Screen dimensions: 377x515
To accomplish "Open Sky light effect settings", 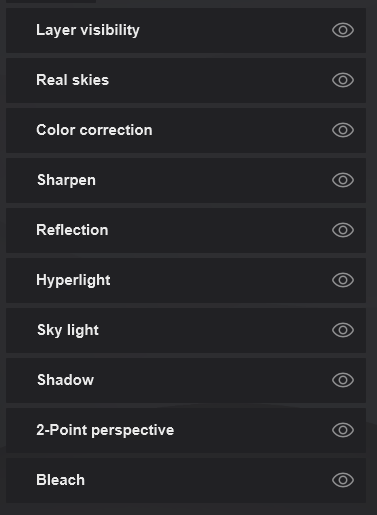I will click(x=186, y=330).
